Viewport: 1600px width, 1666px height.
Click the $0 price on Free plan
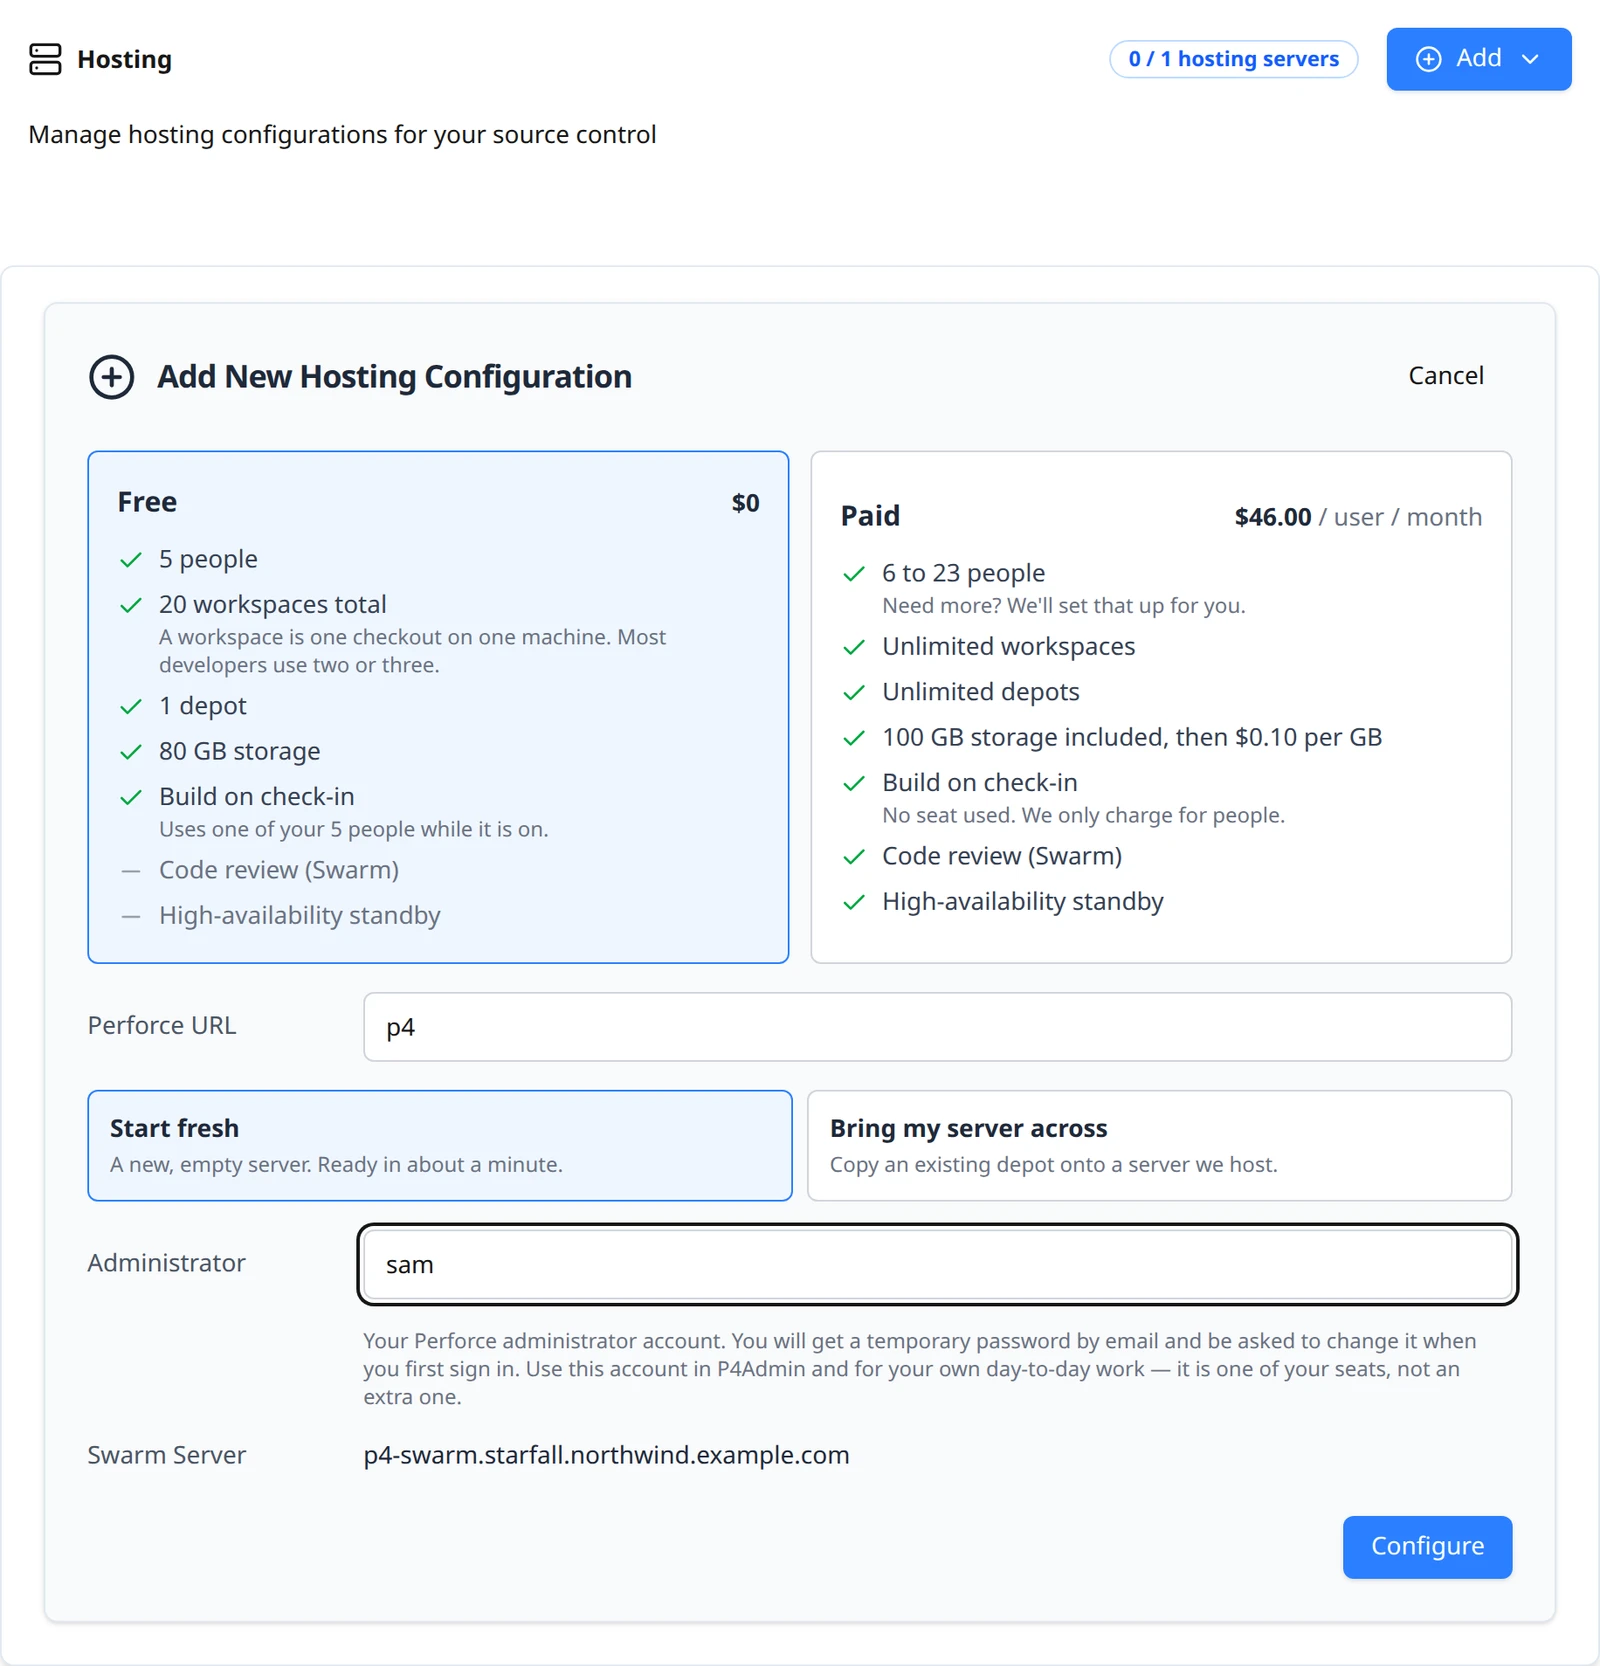(x=746, y=503)
